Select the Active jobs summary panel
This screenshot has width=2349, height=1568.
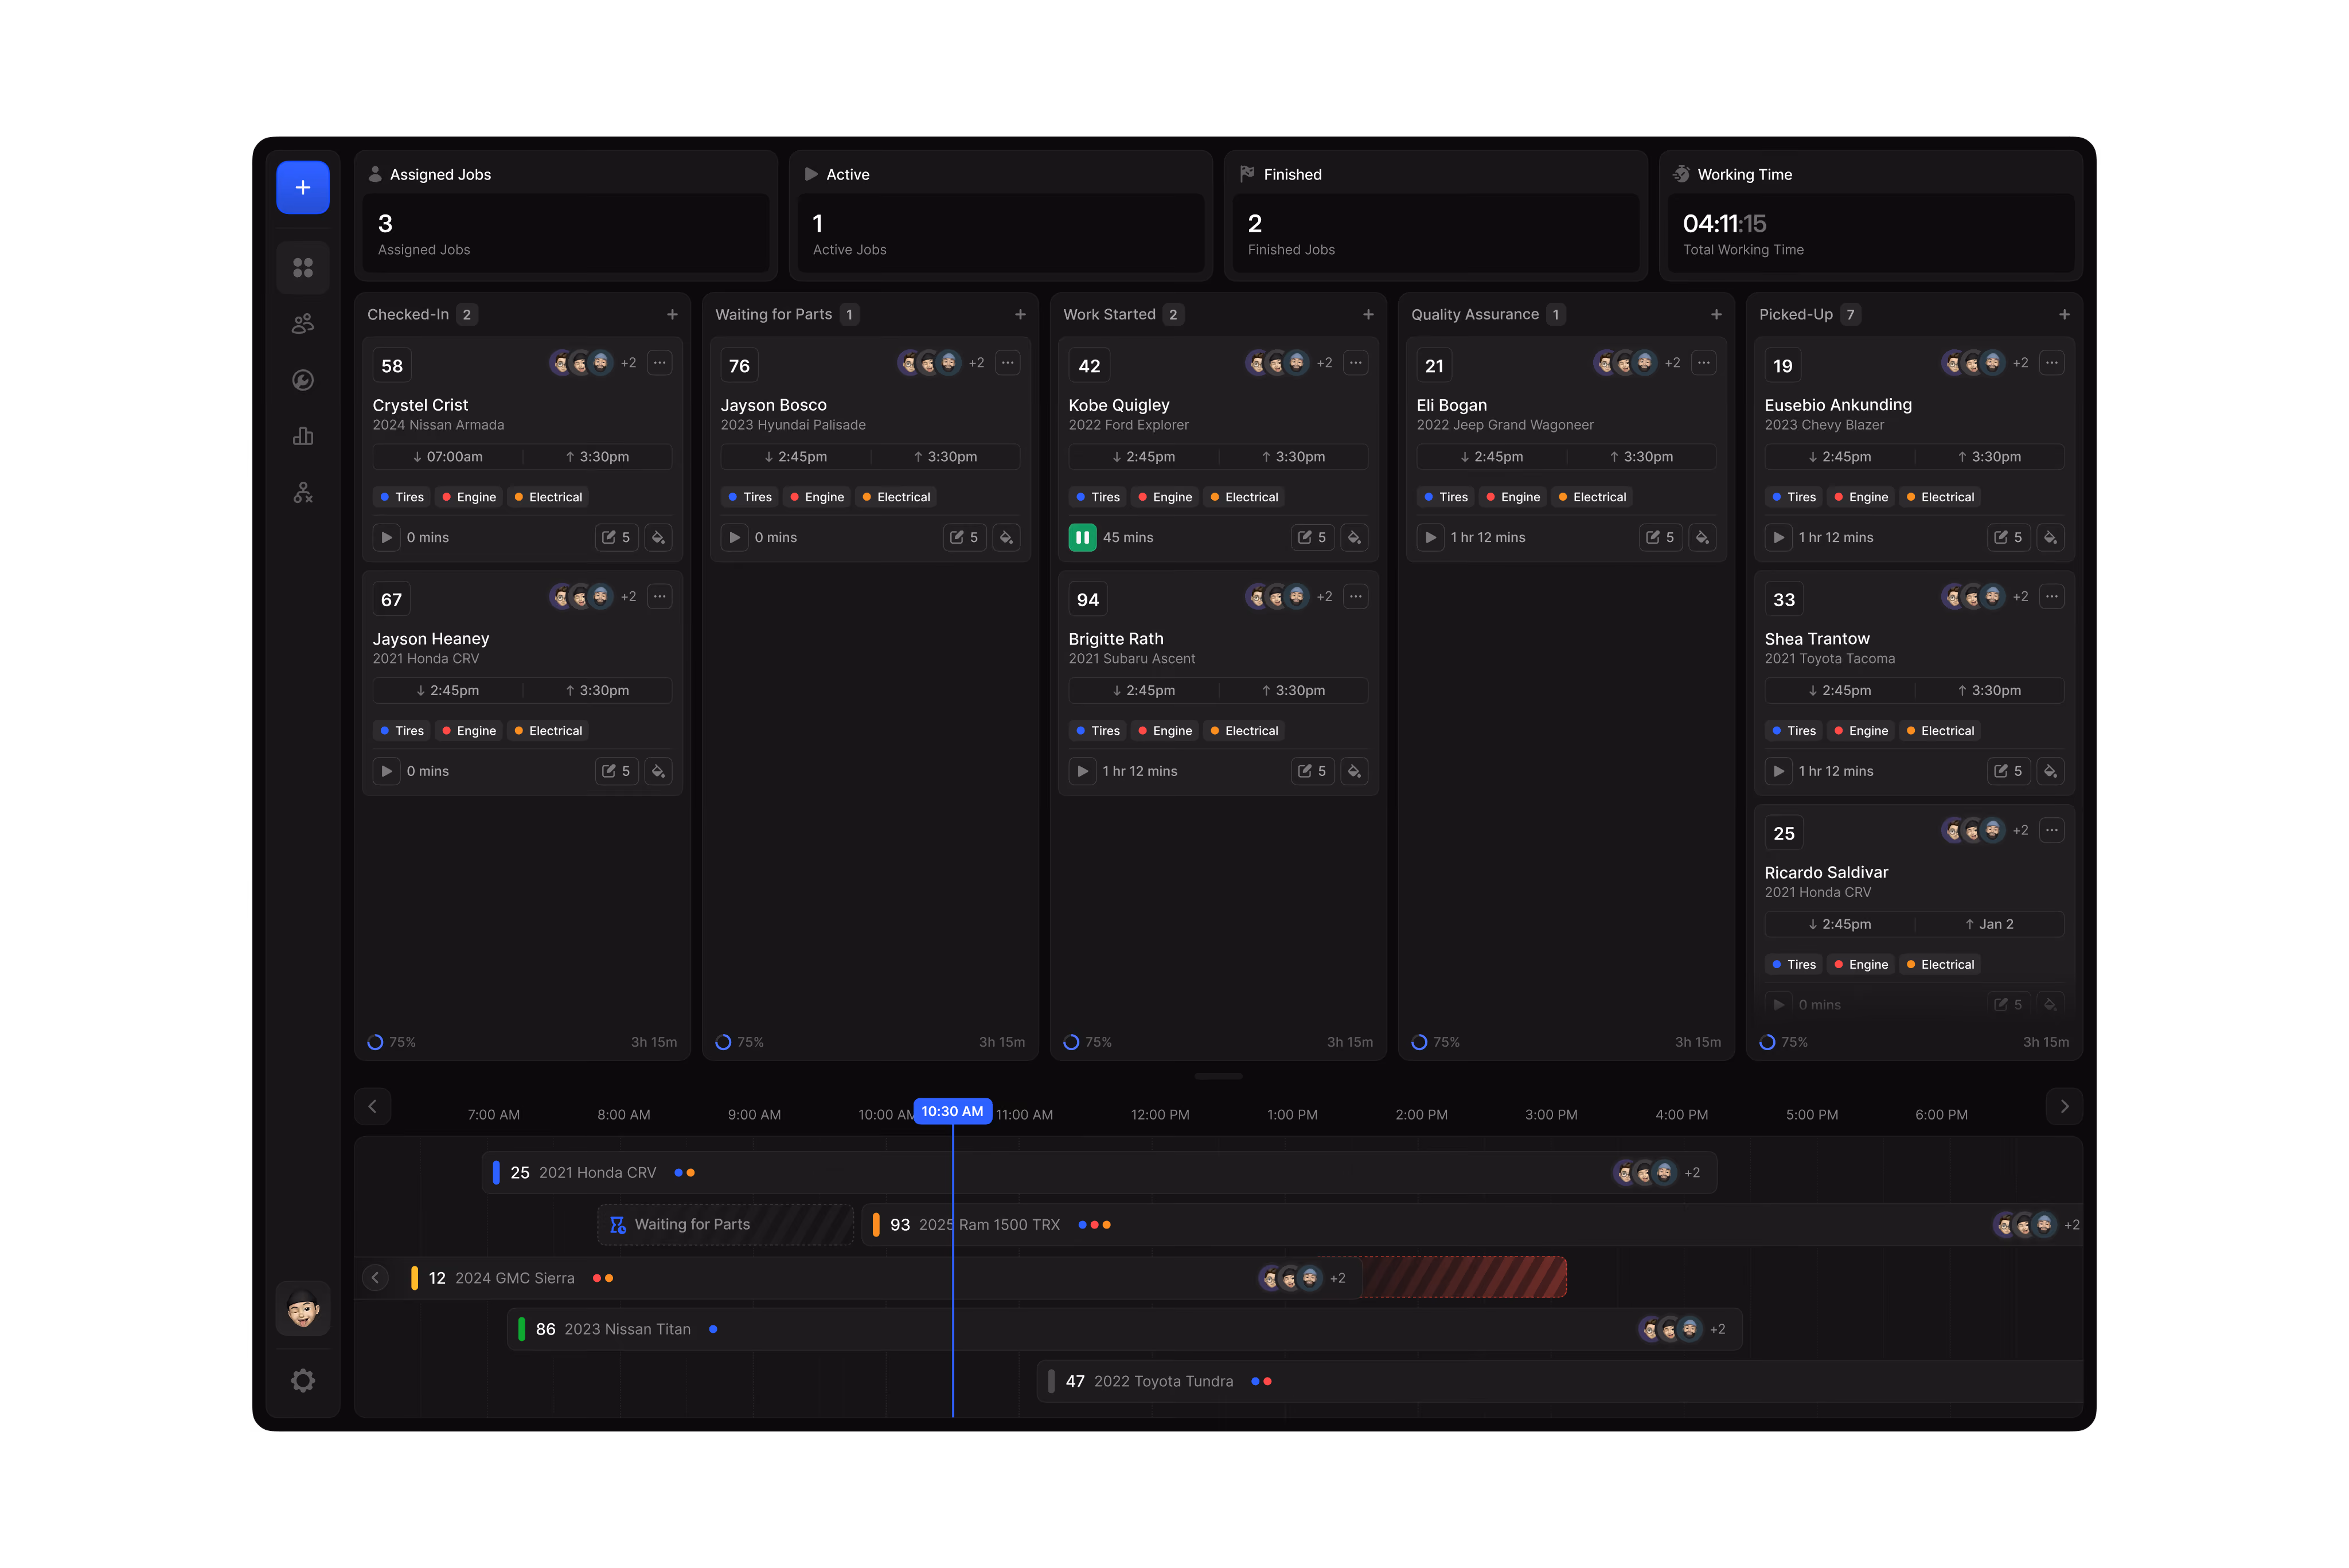pyautogui.click(x=1001, y=215)
